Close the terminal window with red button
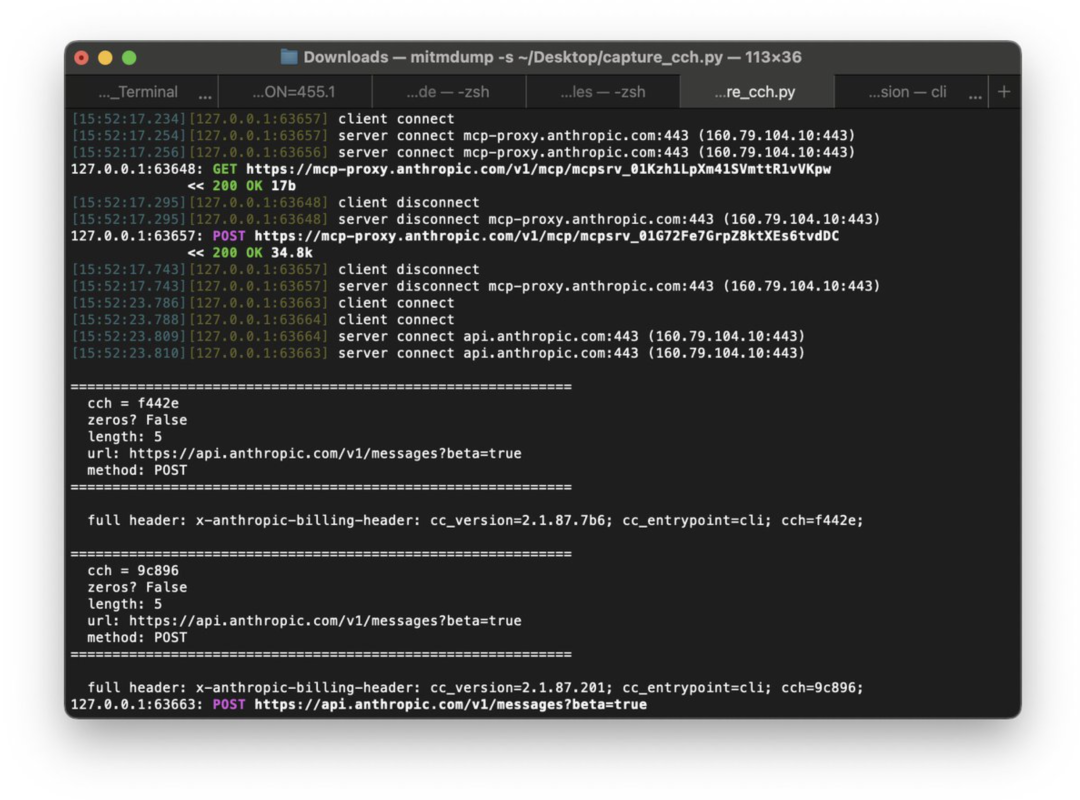The width and height of the screenshot is (1080, 800). pos(82,58)
